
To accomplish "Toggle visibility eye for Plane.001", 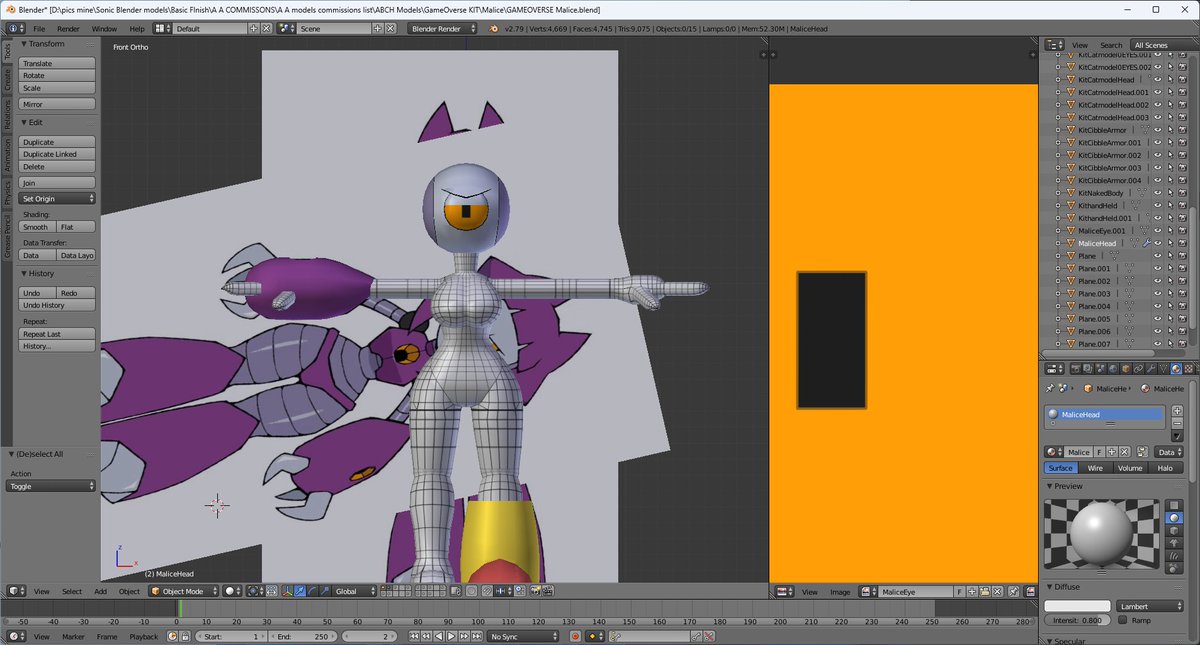I will tap(1157, 268).
